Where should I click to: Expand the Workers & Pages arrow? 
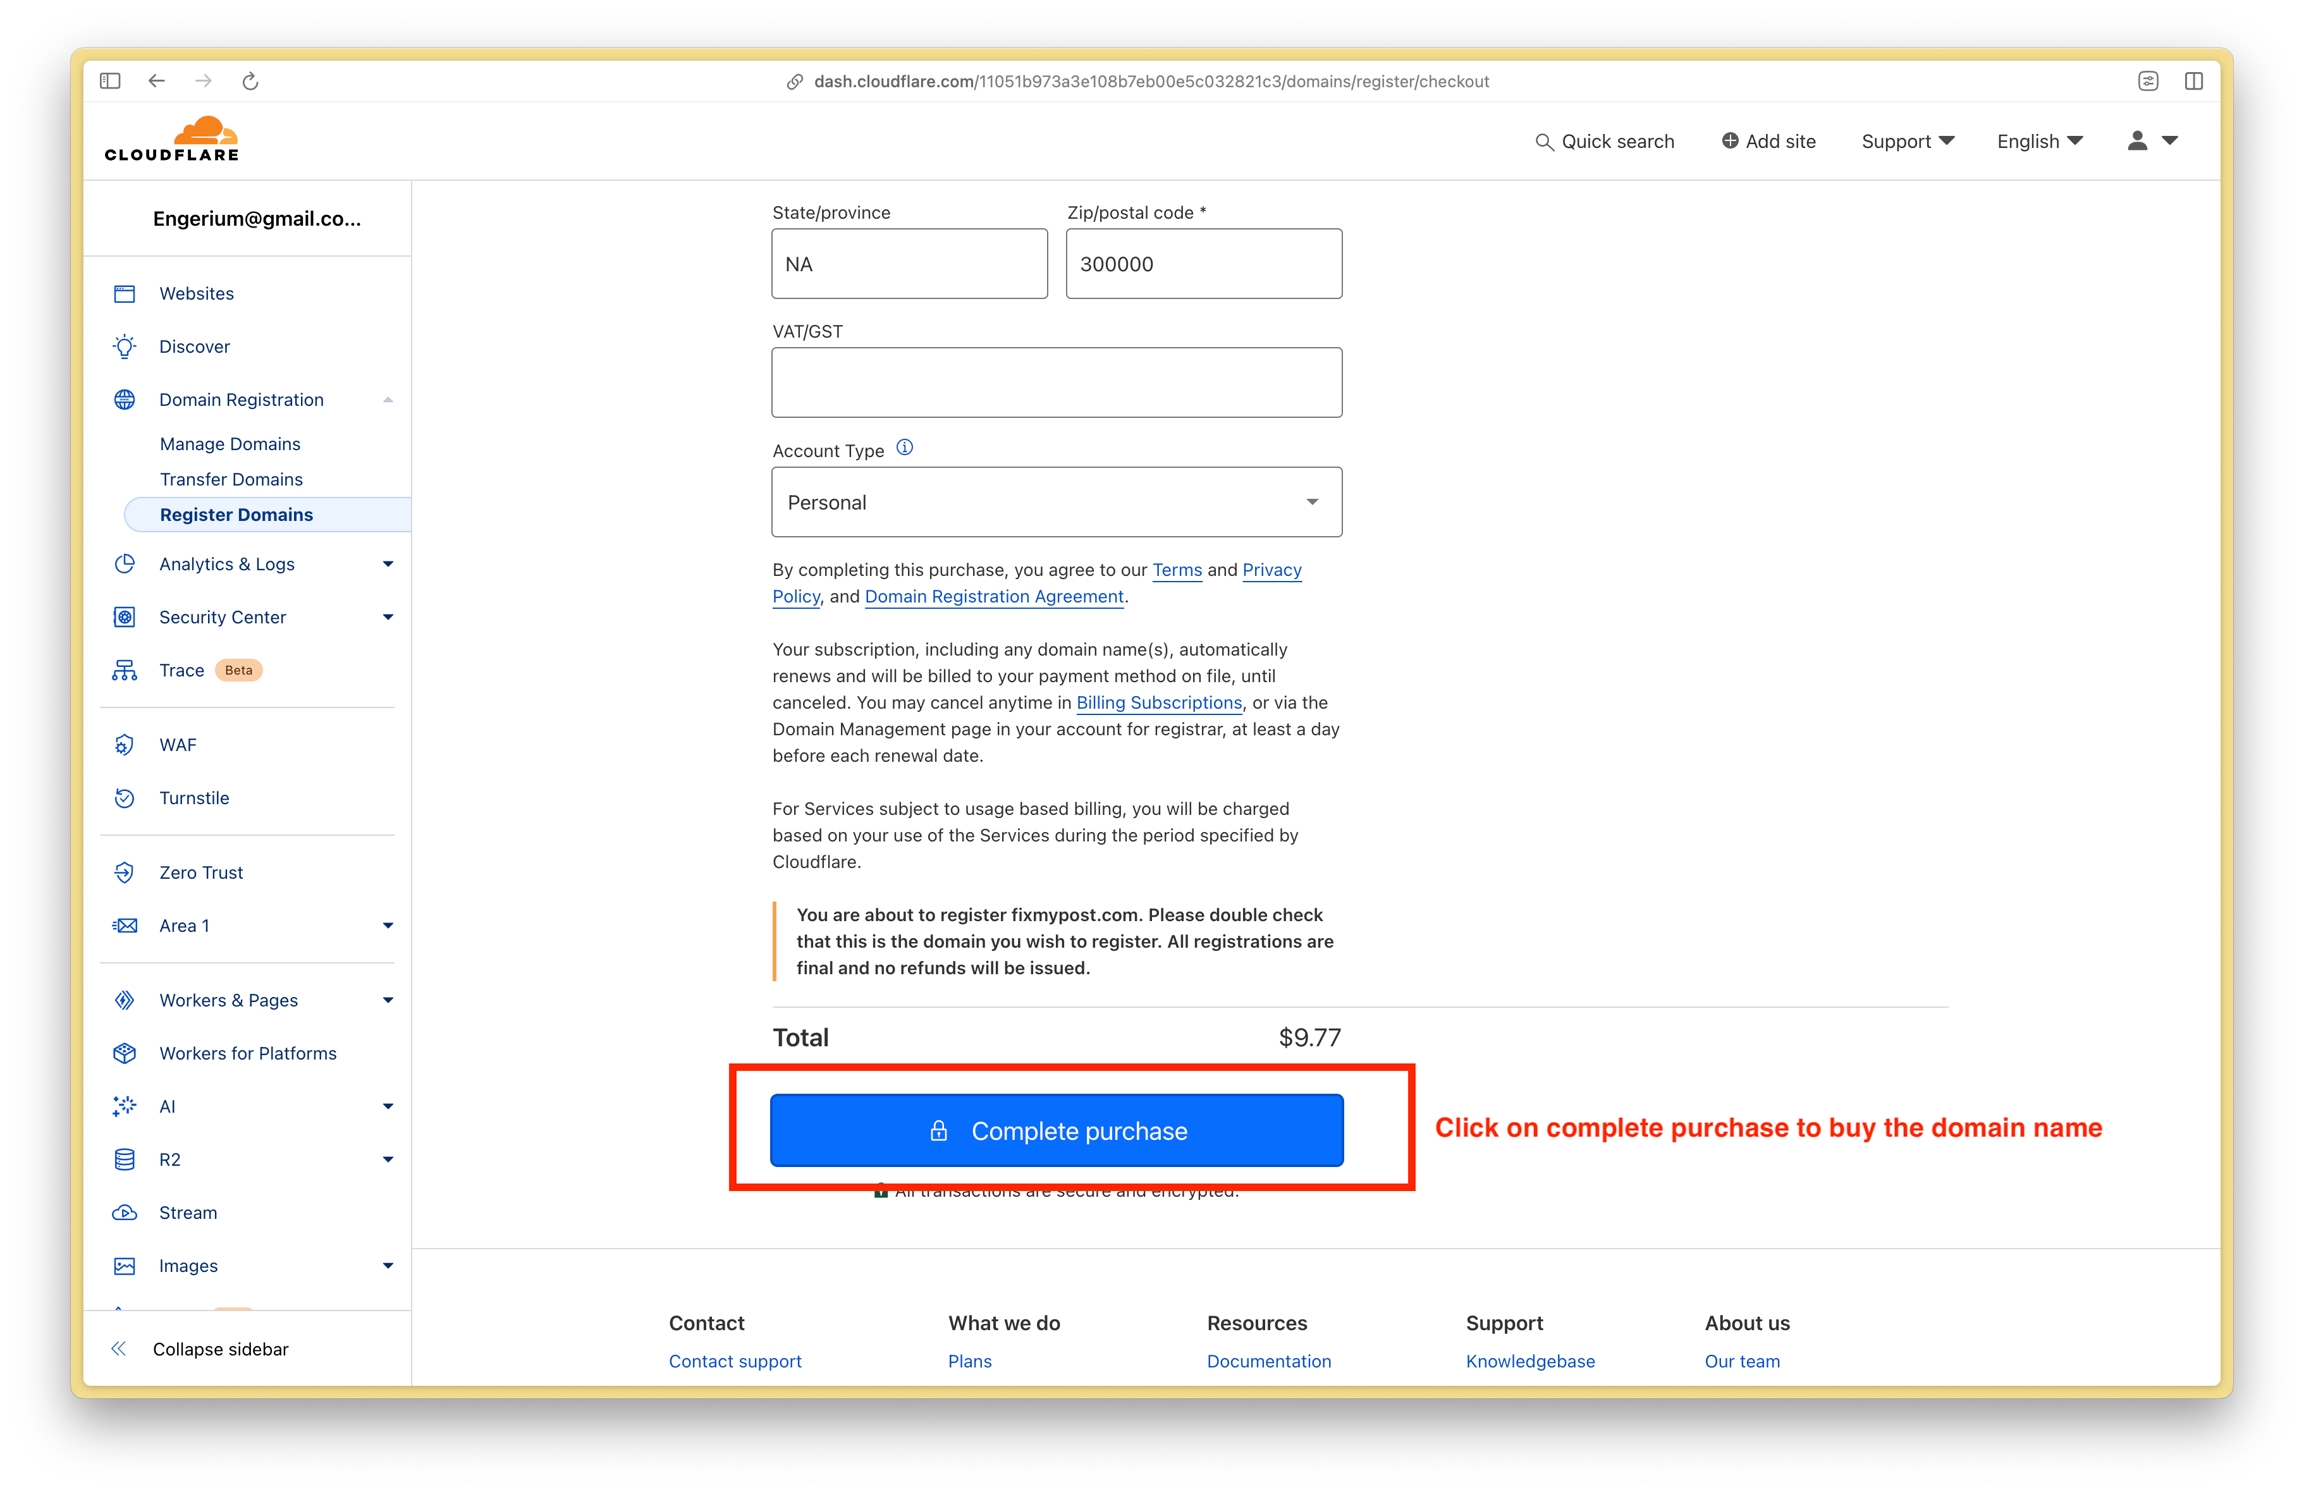[x=388, y=1000]
